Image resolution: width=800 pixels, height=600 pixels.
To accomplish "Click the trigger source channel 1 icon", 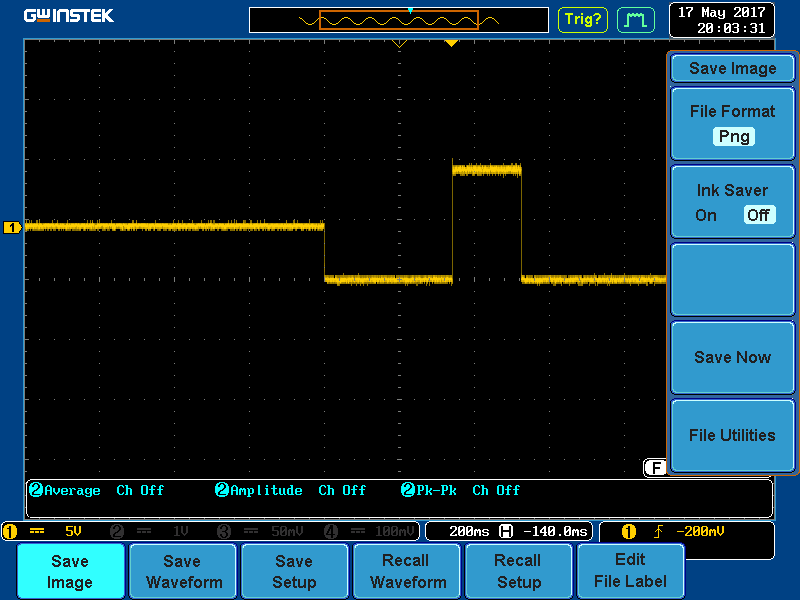I will tap(629, 532).
